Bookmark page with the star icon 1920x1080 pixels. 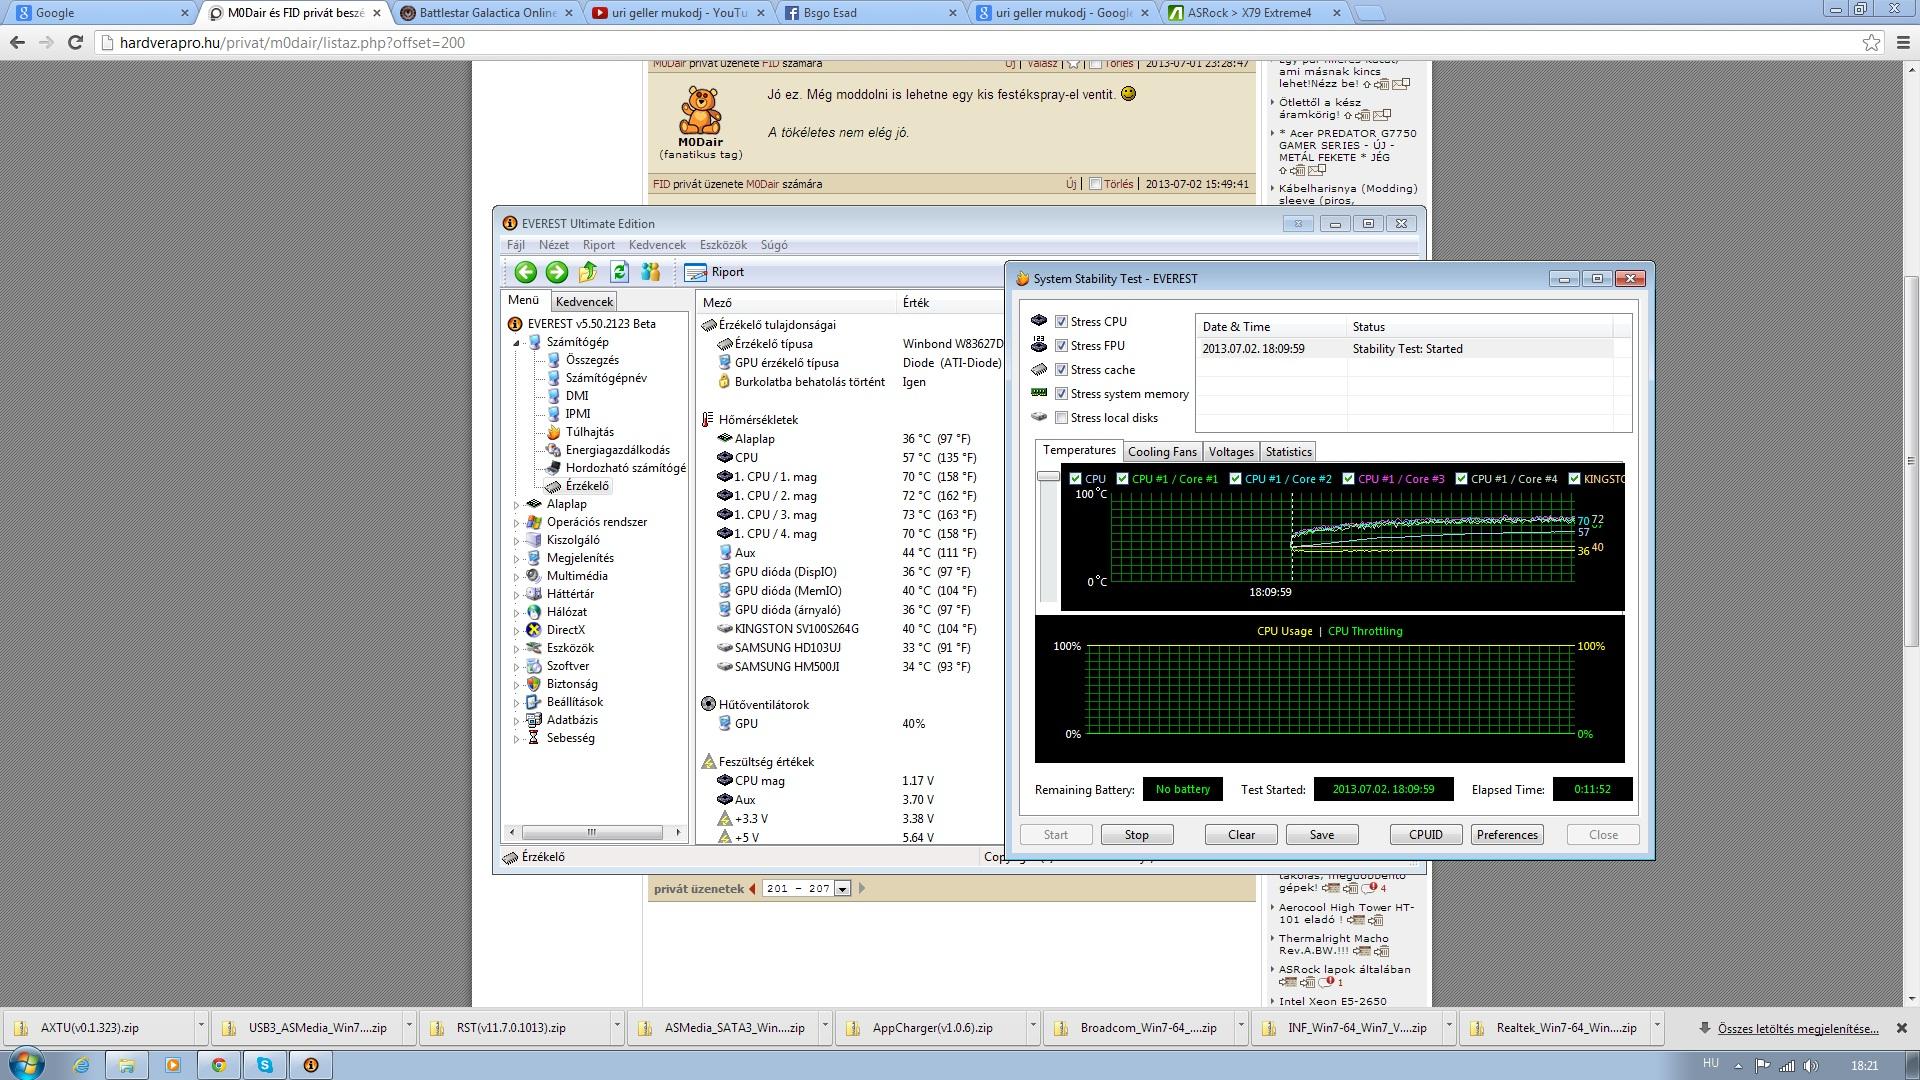coord(1871,43)
